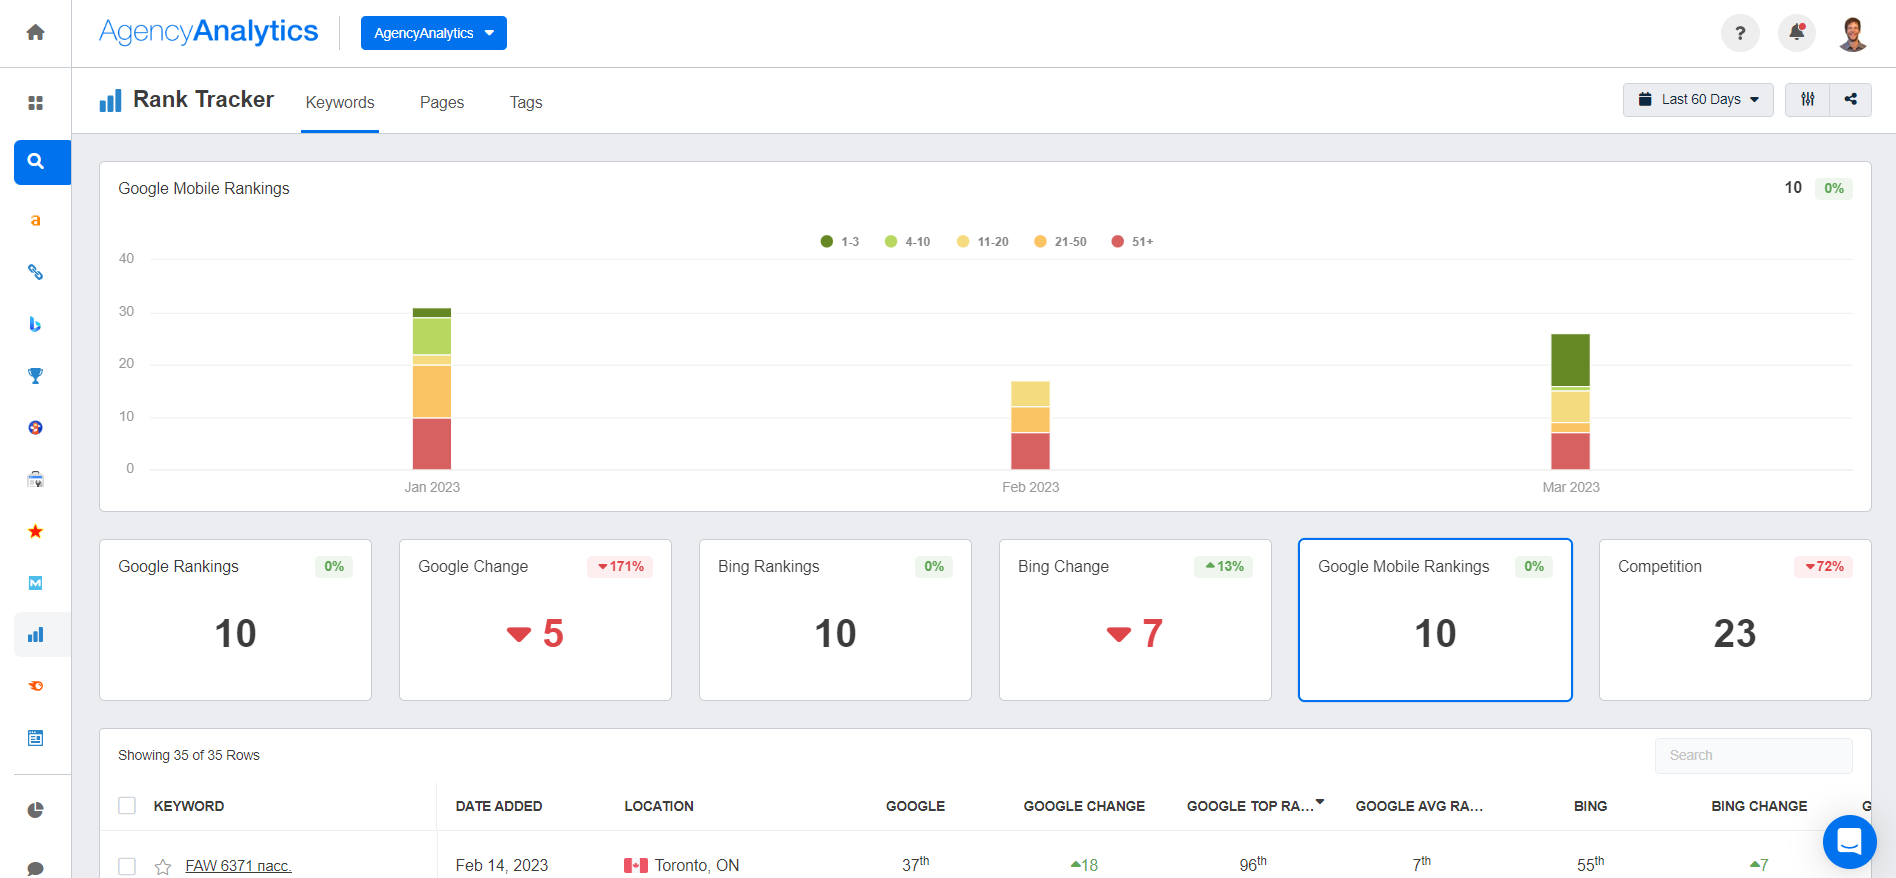Click the Feb 2023 stacked bar
This screenshot has height=878, width=1896.
pyautogui.click(x=1030, y=425)
